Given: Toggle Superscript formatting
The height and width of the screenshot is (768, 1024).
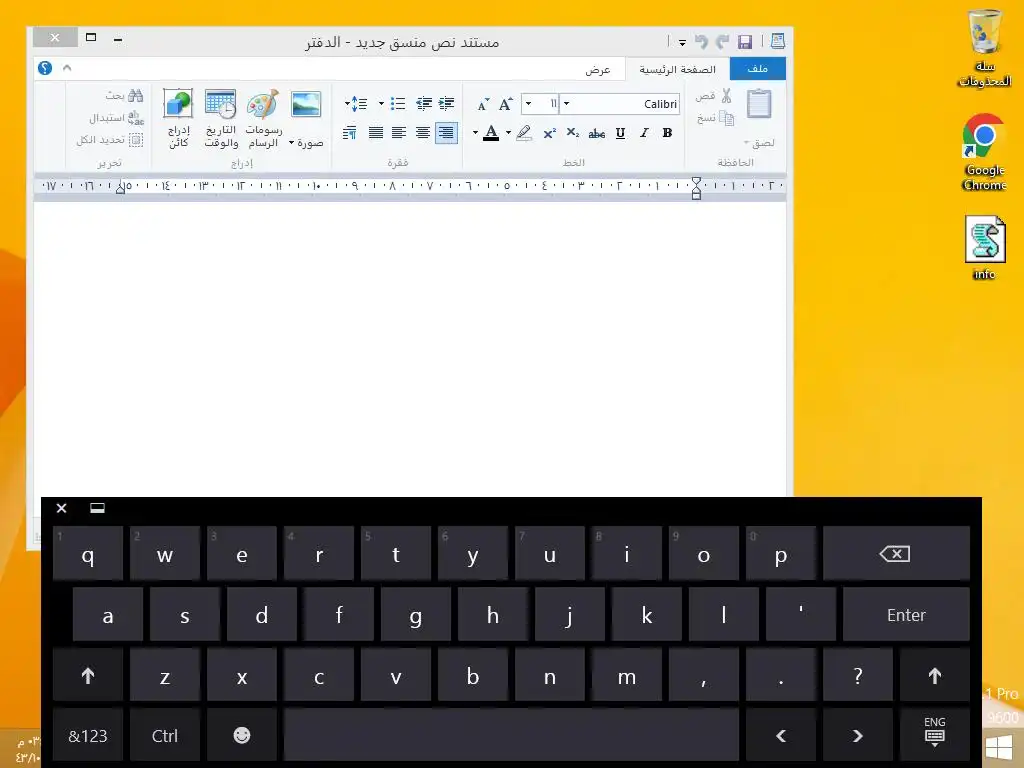Looking at the screenshot, I should coord(549,133).
